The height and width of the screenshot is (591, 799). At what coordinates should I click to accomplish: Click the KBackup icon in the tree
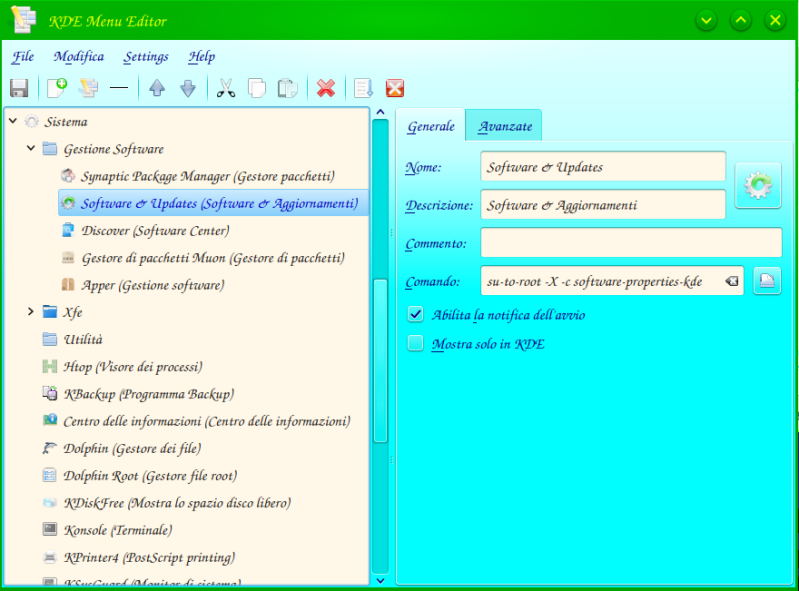point(49,393)
